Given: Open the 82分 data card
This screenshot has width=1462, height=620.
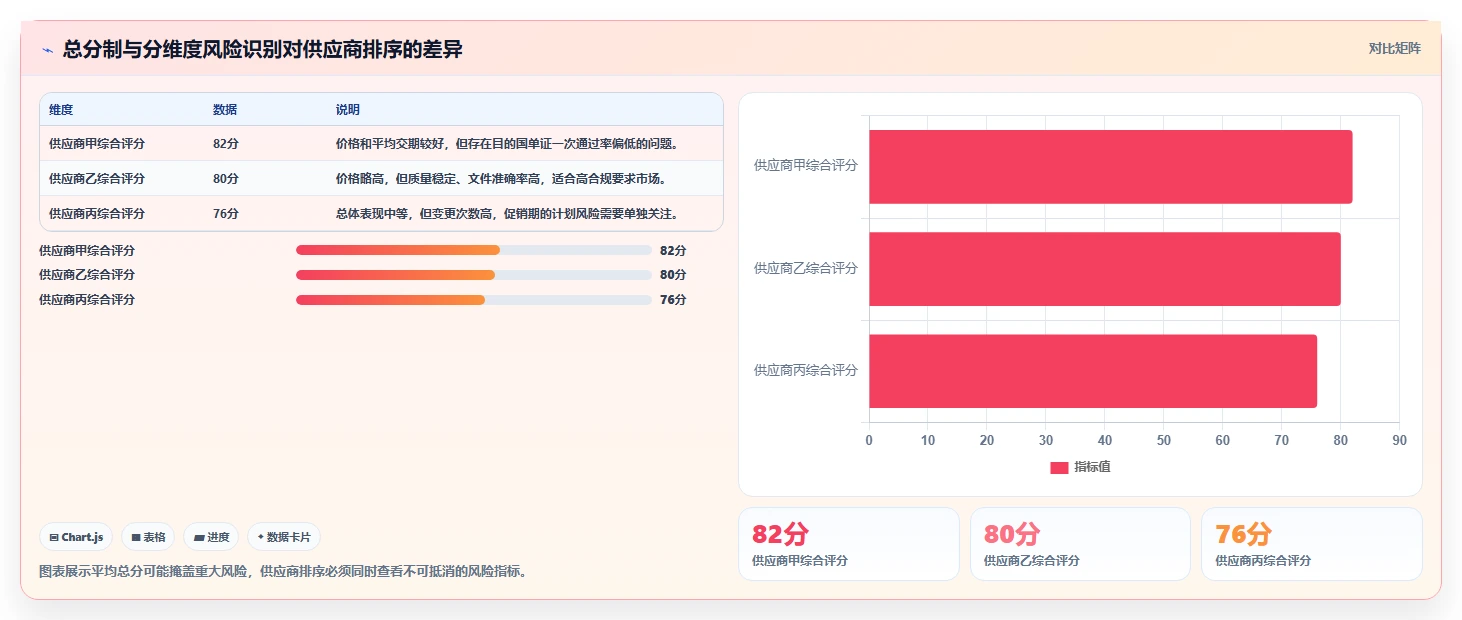Looking at the screenshot, I should tap(848, 544).
